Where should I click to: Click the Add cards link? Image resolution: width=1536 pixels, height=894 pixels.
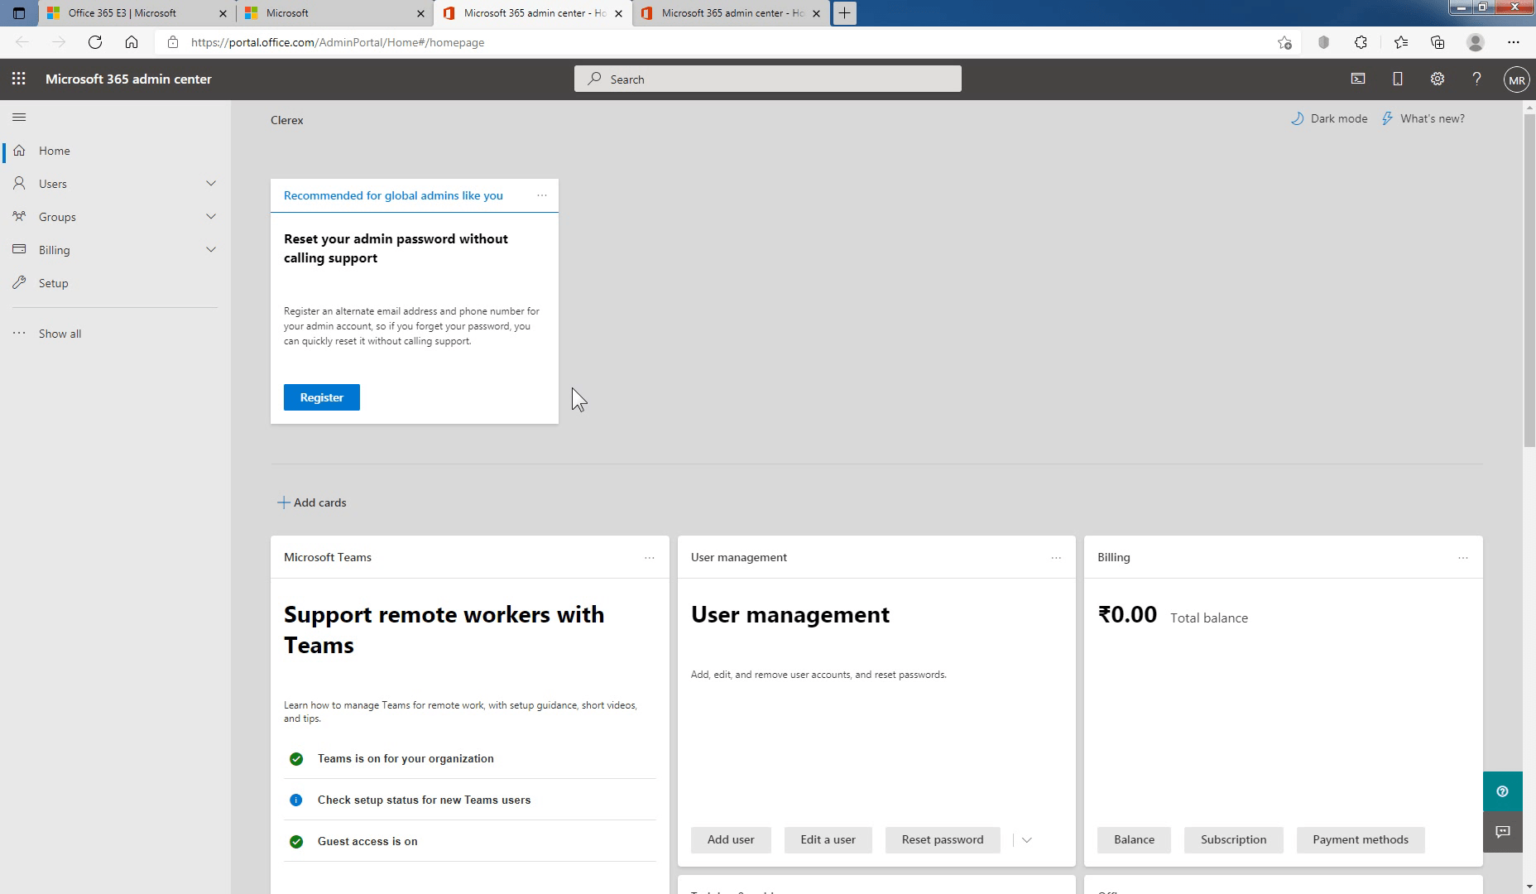click(x=311, y=502)
